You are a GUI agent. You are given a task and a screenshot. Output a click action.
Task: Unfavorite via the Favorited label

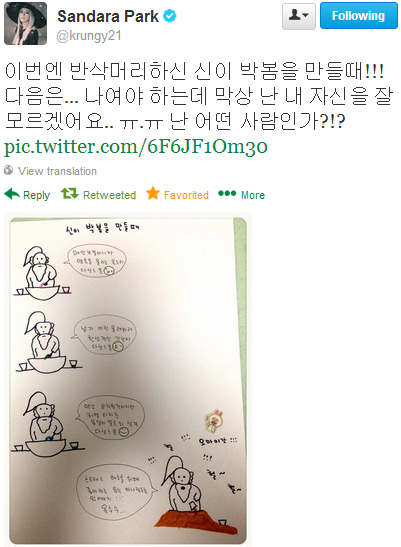click(x=186, y=195)
